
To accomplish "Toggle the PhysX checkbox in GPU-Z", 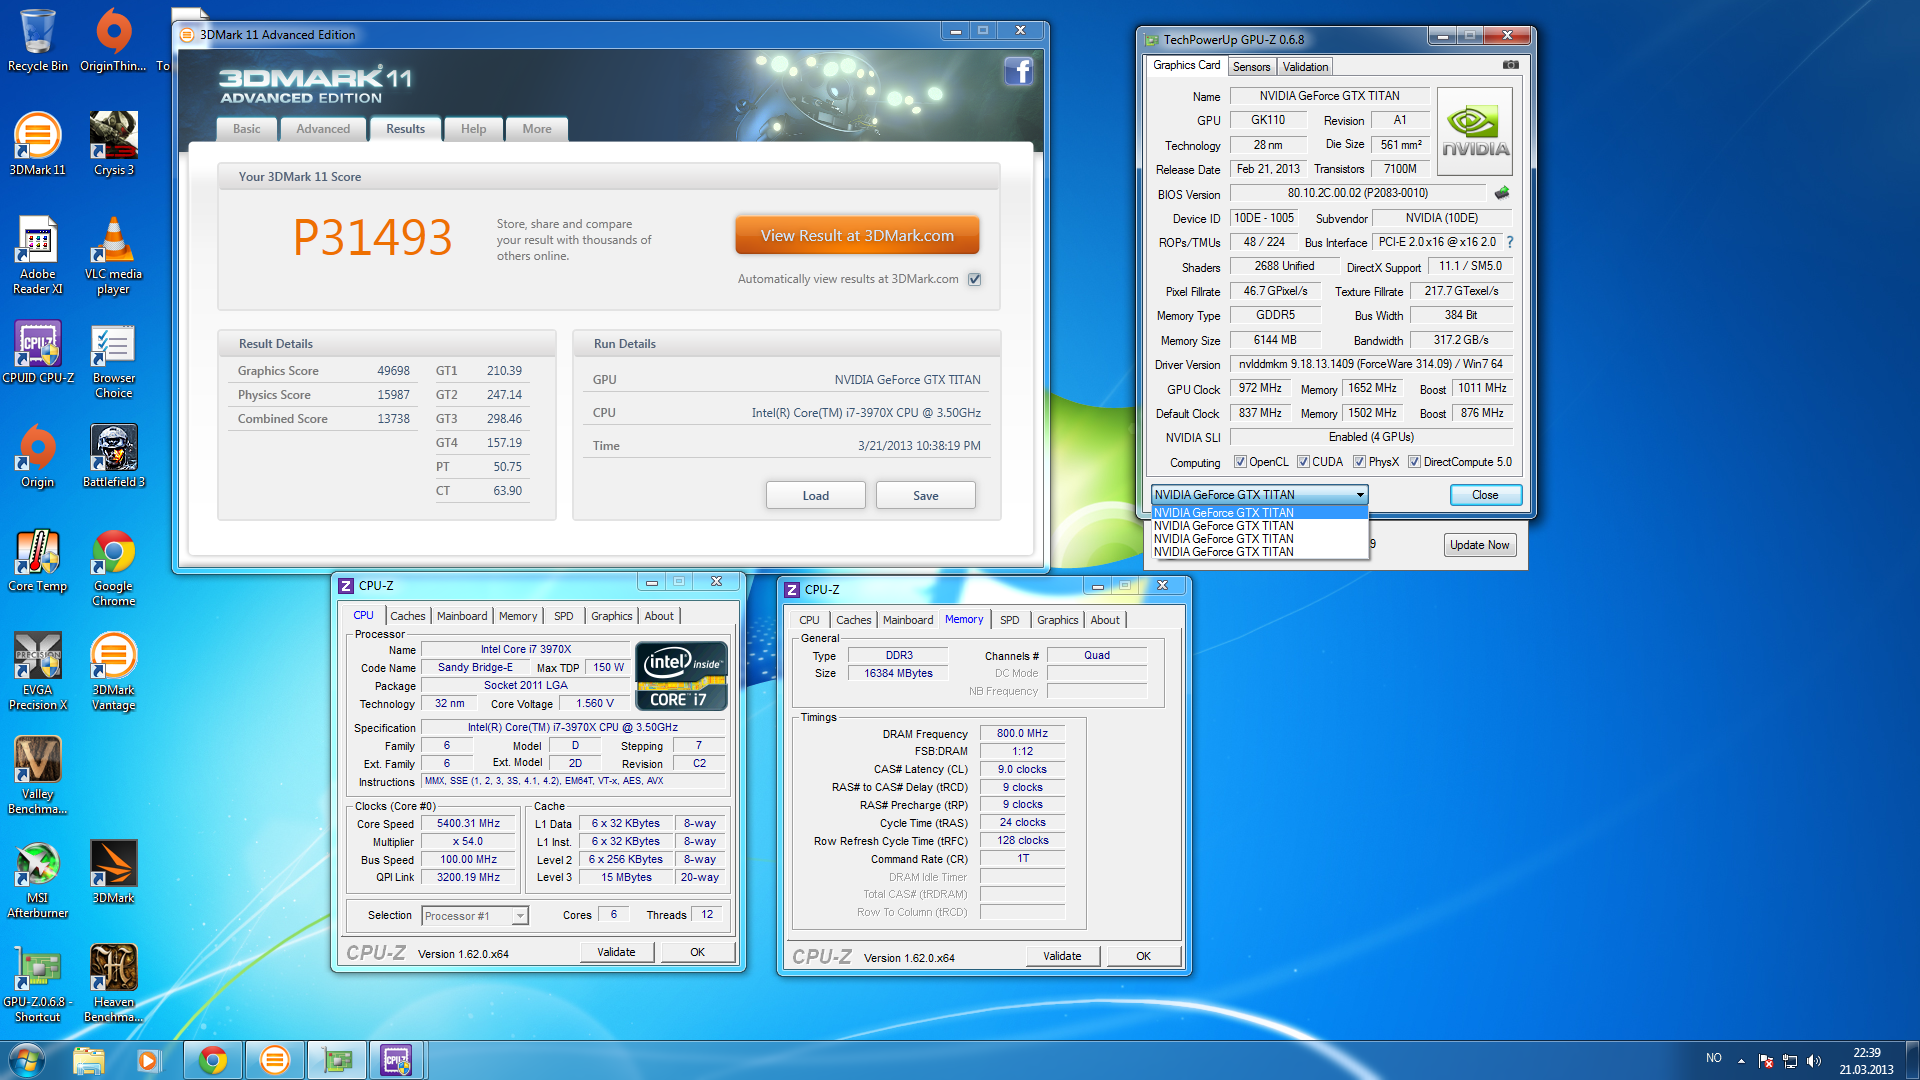I will (1359, 462).
